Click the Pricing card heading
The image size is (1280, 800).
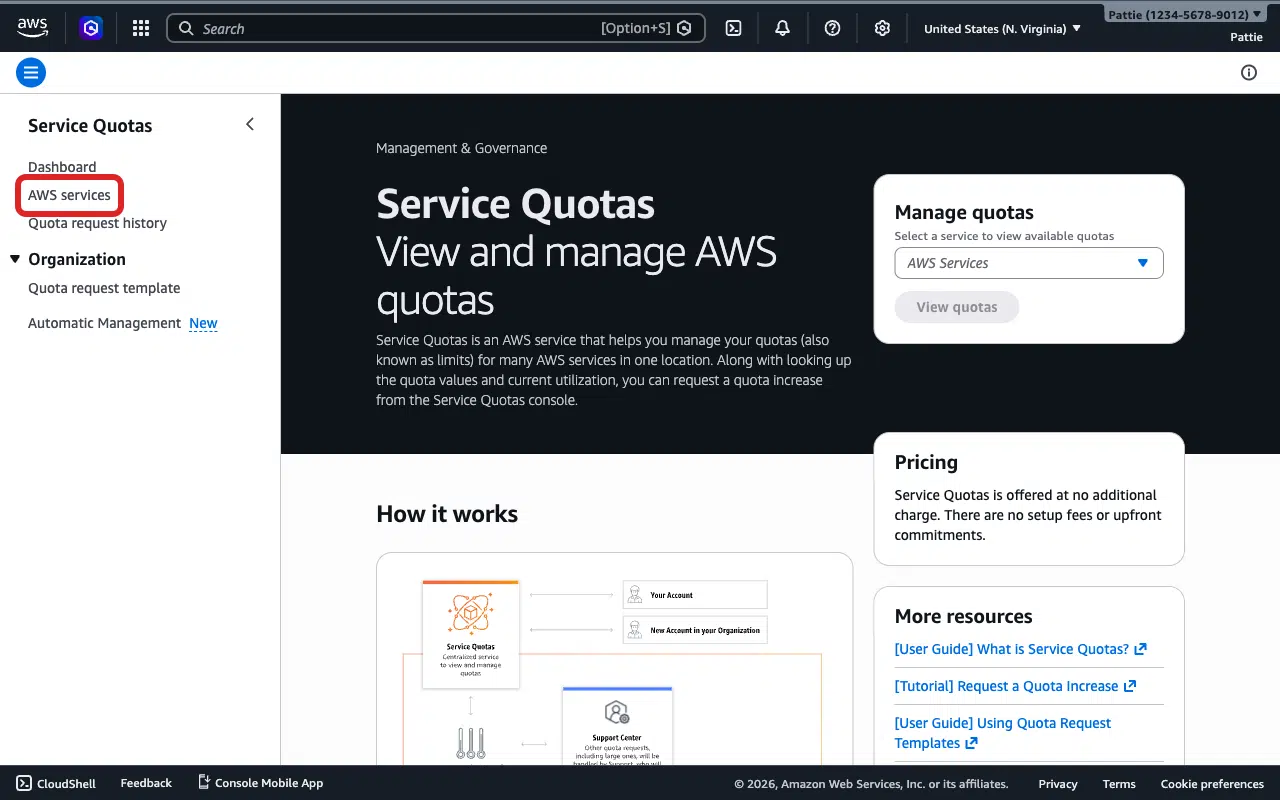tap(926, 462)
